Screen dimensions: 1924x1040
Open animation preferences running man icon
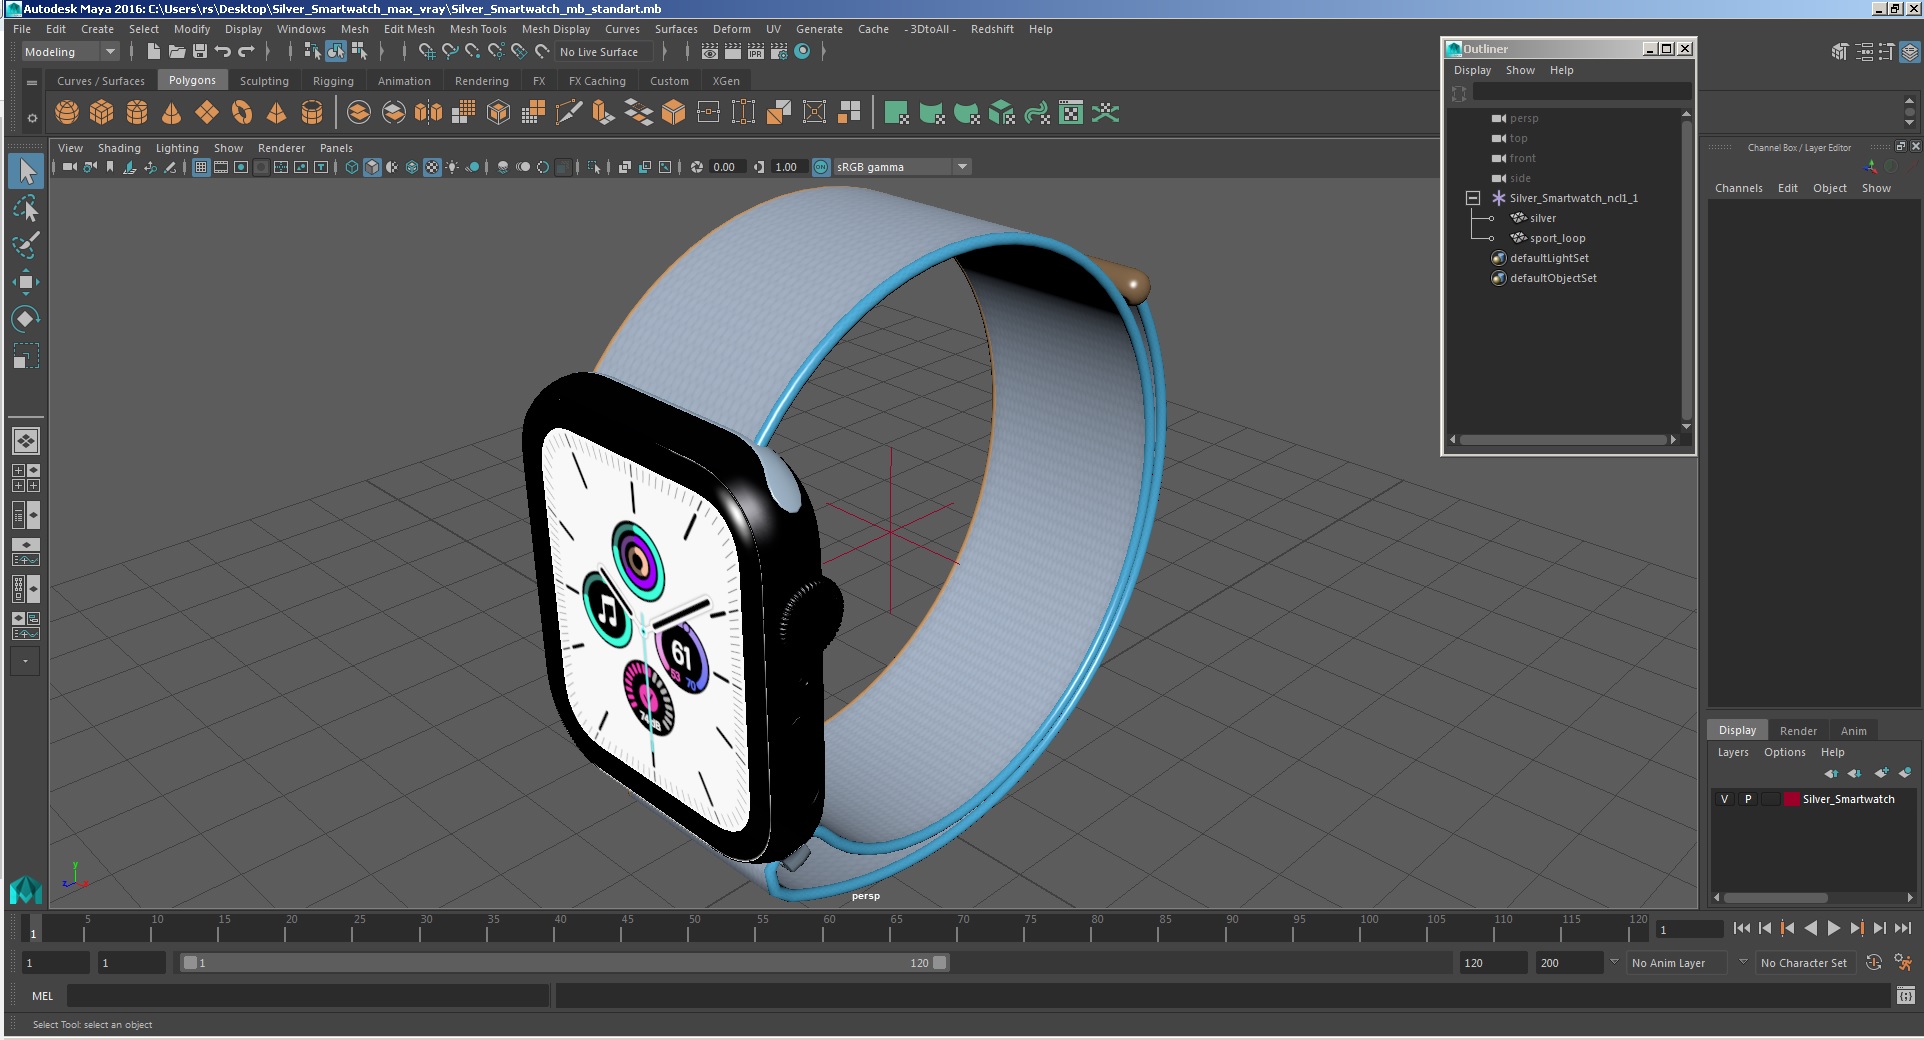coord(1902,963)
